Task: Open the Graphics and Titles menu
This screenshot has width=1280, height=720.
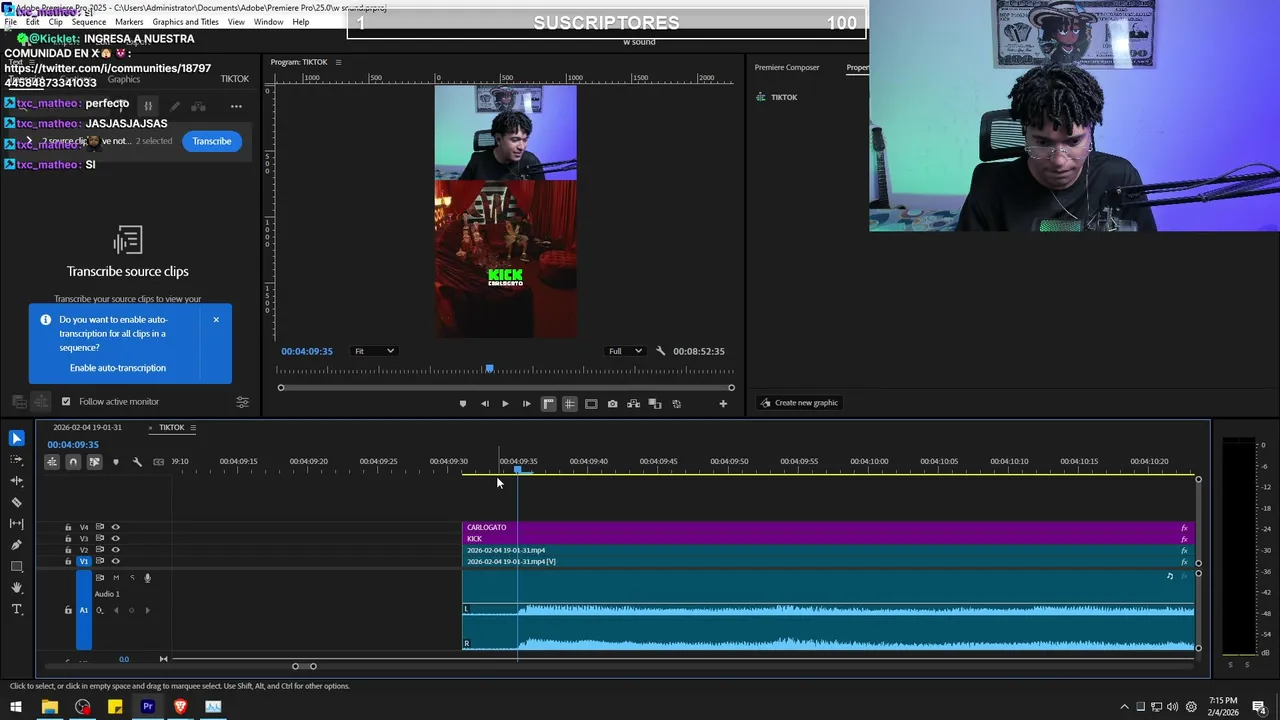Action: click(x=185, y=22)
